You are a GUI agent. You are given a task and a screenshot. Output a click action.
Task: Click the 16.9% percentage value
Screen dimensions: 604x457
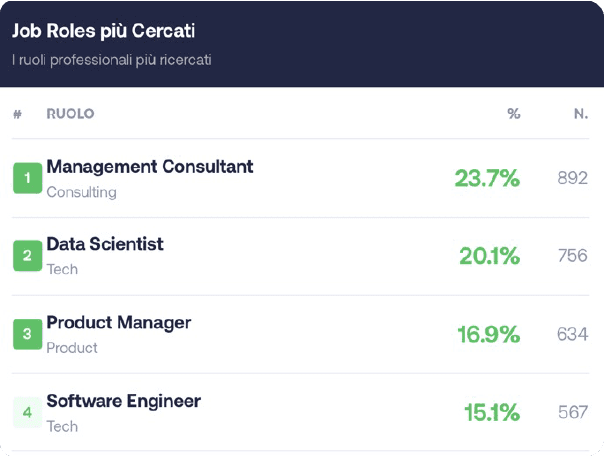click(488, 335)
